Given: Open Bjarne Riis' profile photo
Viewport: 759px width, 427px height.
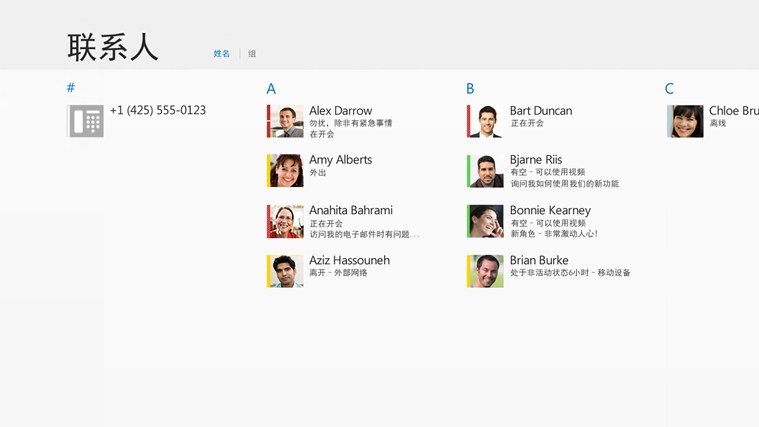Looking at the screenshot, I should (486, 170).
